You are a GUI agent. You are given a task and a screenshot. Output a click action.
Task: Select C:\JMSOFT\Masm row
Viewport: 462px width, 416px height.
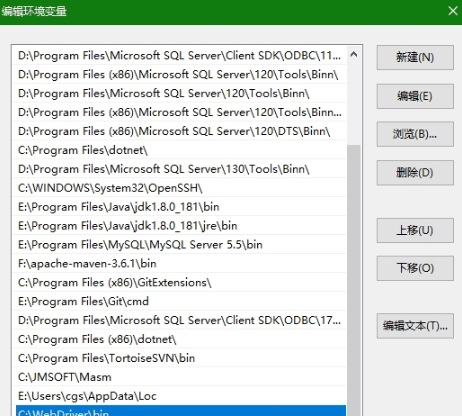click(x=180, y=377)
